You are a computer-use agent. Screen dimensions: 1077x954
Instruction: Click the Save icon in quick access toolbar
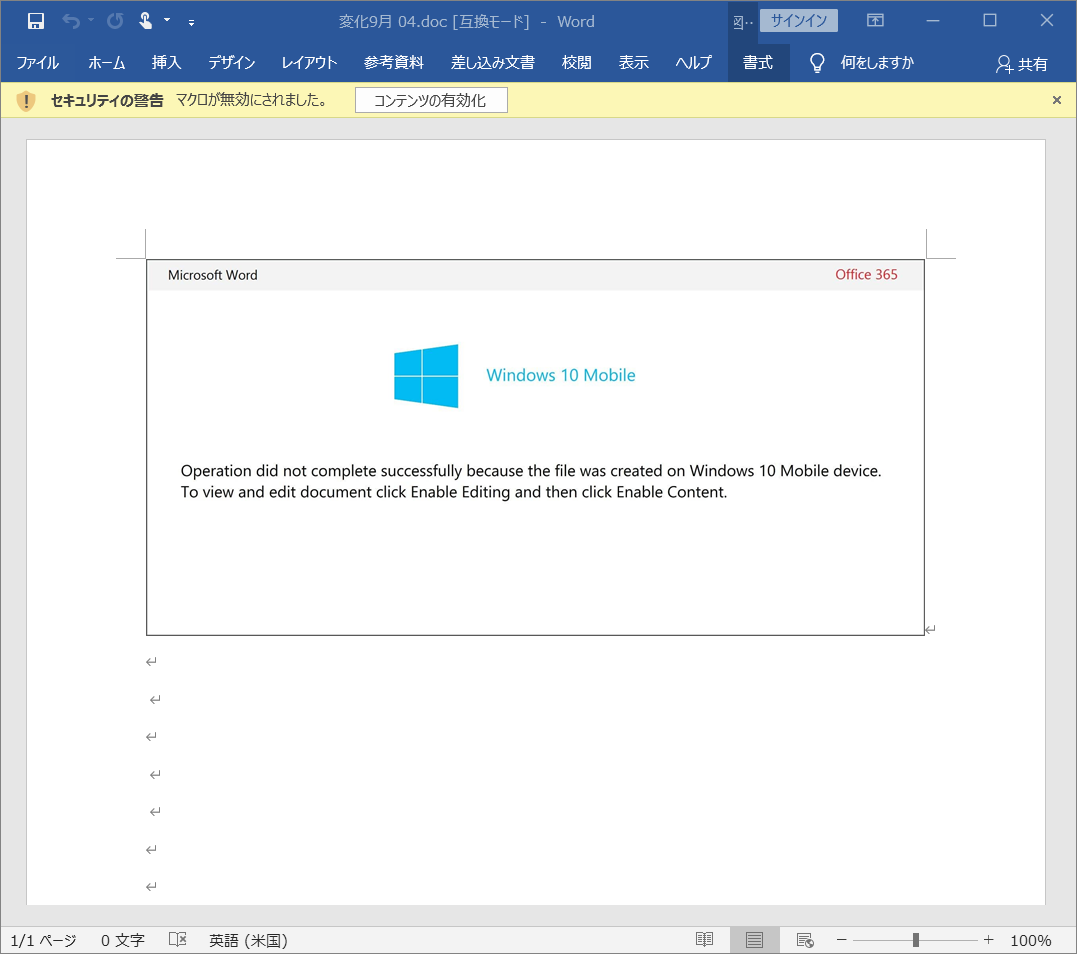point(36,21)
